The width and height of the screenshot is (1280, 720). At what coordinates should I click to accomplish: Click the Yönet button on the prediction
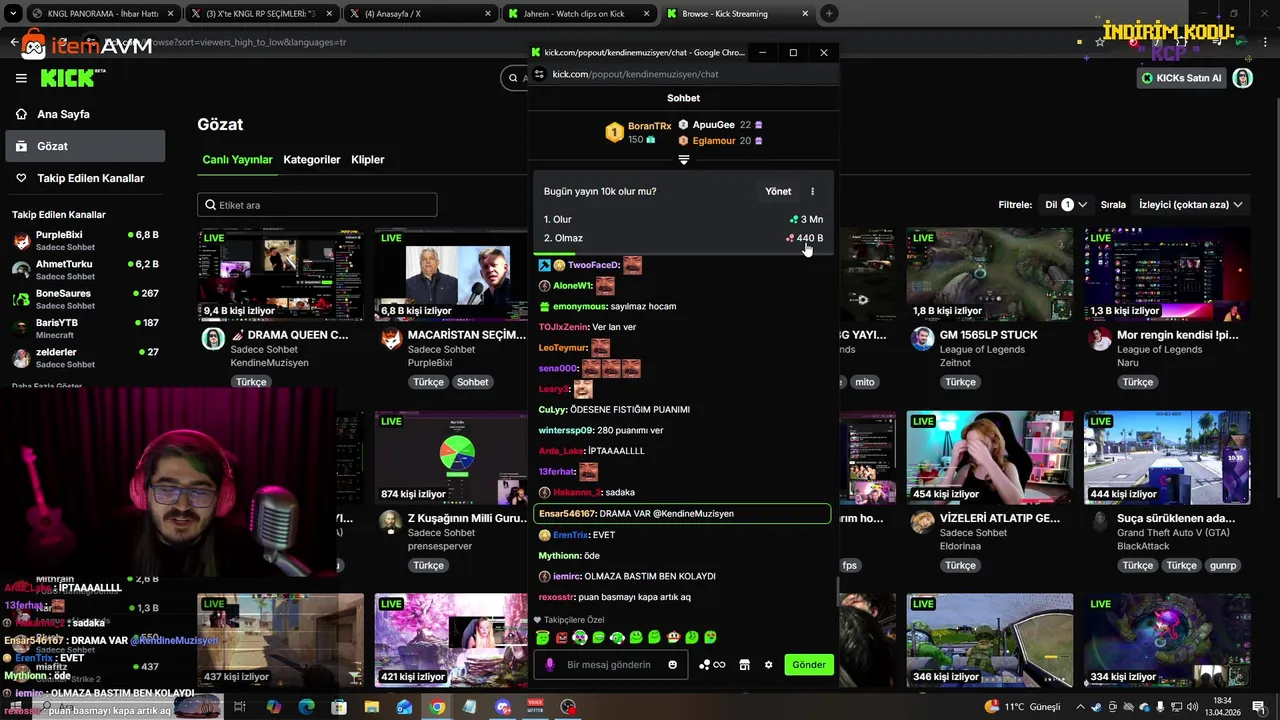[778, 191]
